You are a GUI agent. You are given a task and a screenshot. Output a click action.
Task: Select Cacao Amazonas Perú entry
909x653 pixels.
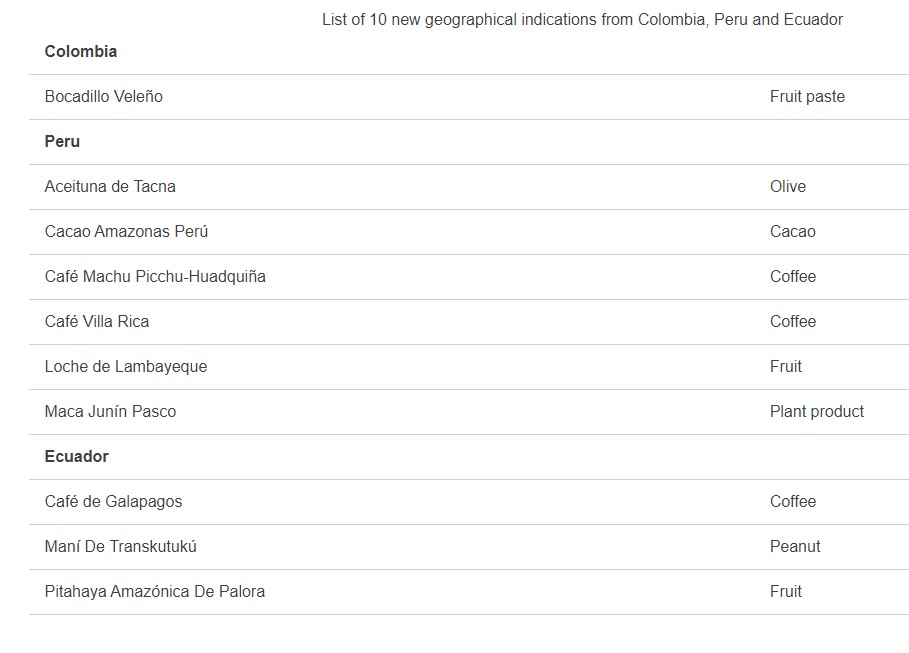(x=126, y=231)
